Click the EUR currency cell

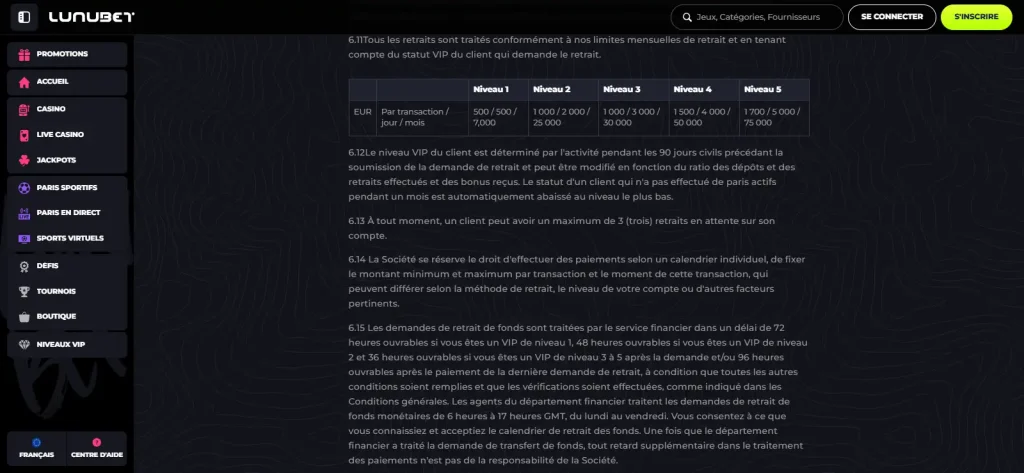[363, 118]
